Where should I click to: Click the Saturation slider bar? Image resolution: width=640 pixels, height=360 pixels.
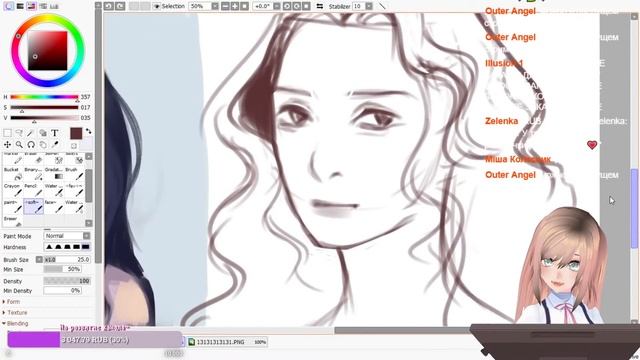(x=44, y=107)
